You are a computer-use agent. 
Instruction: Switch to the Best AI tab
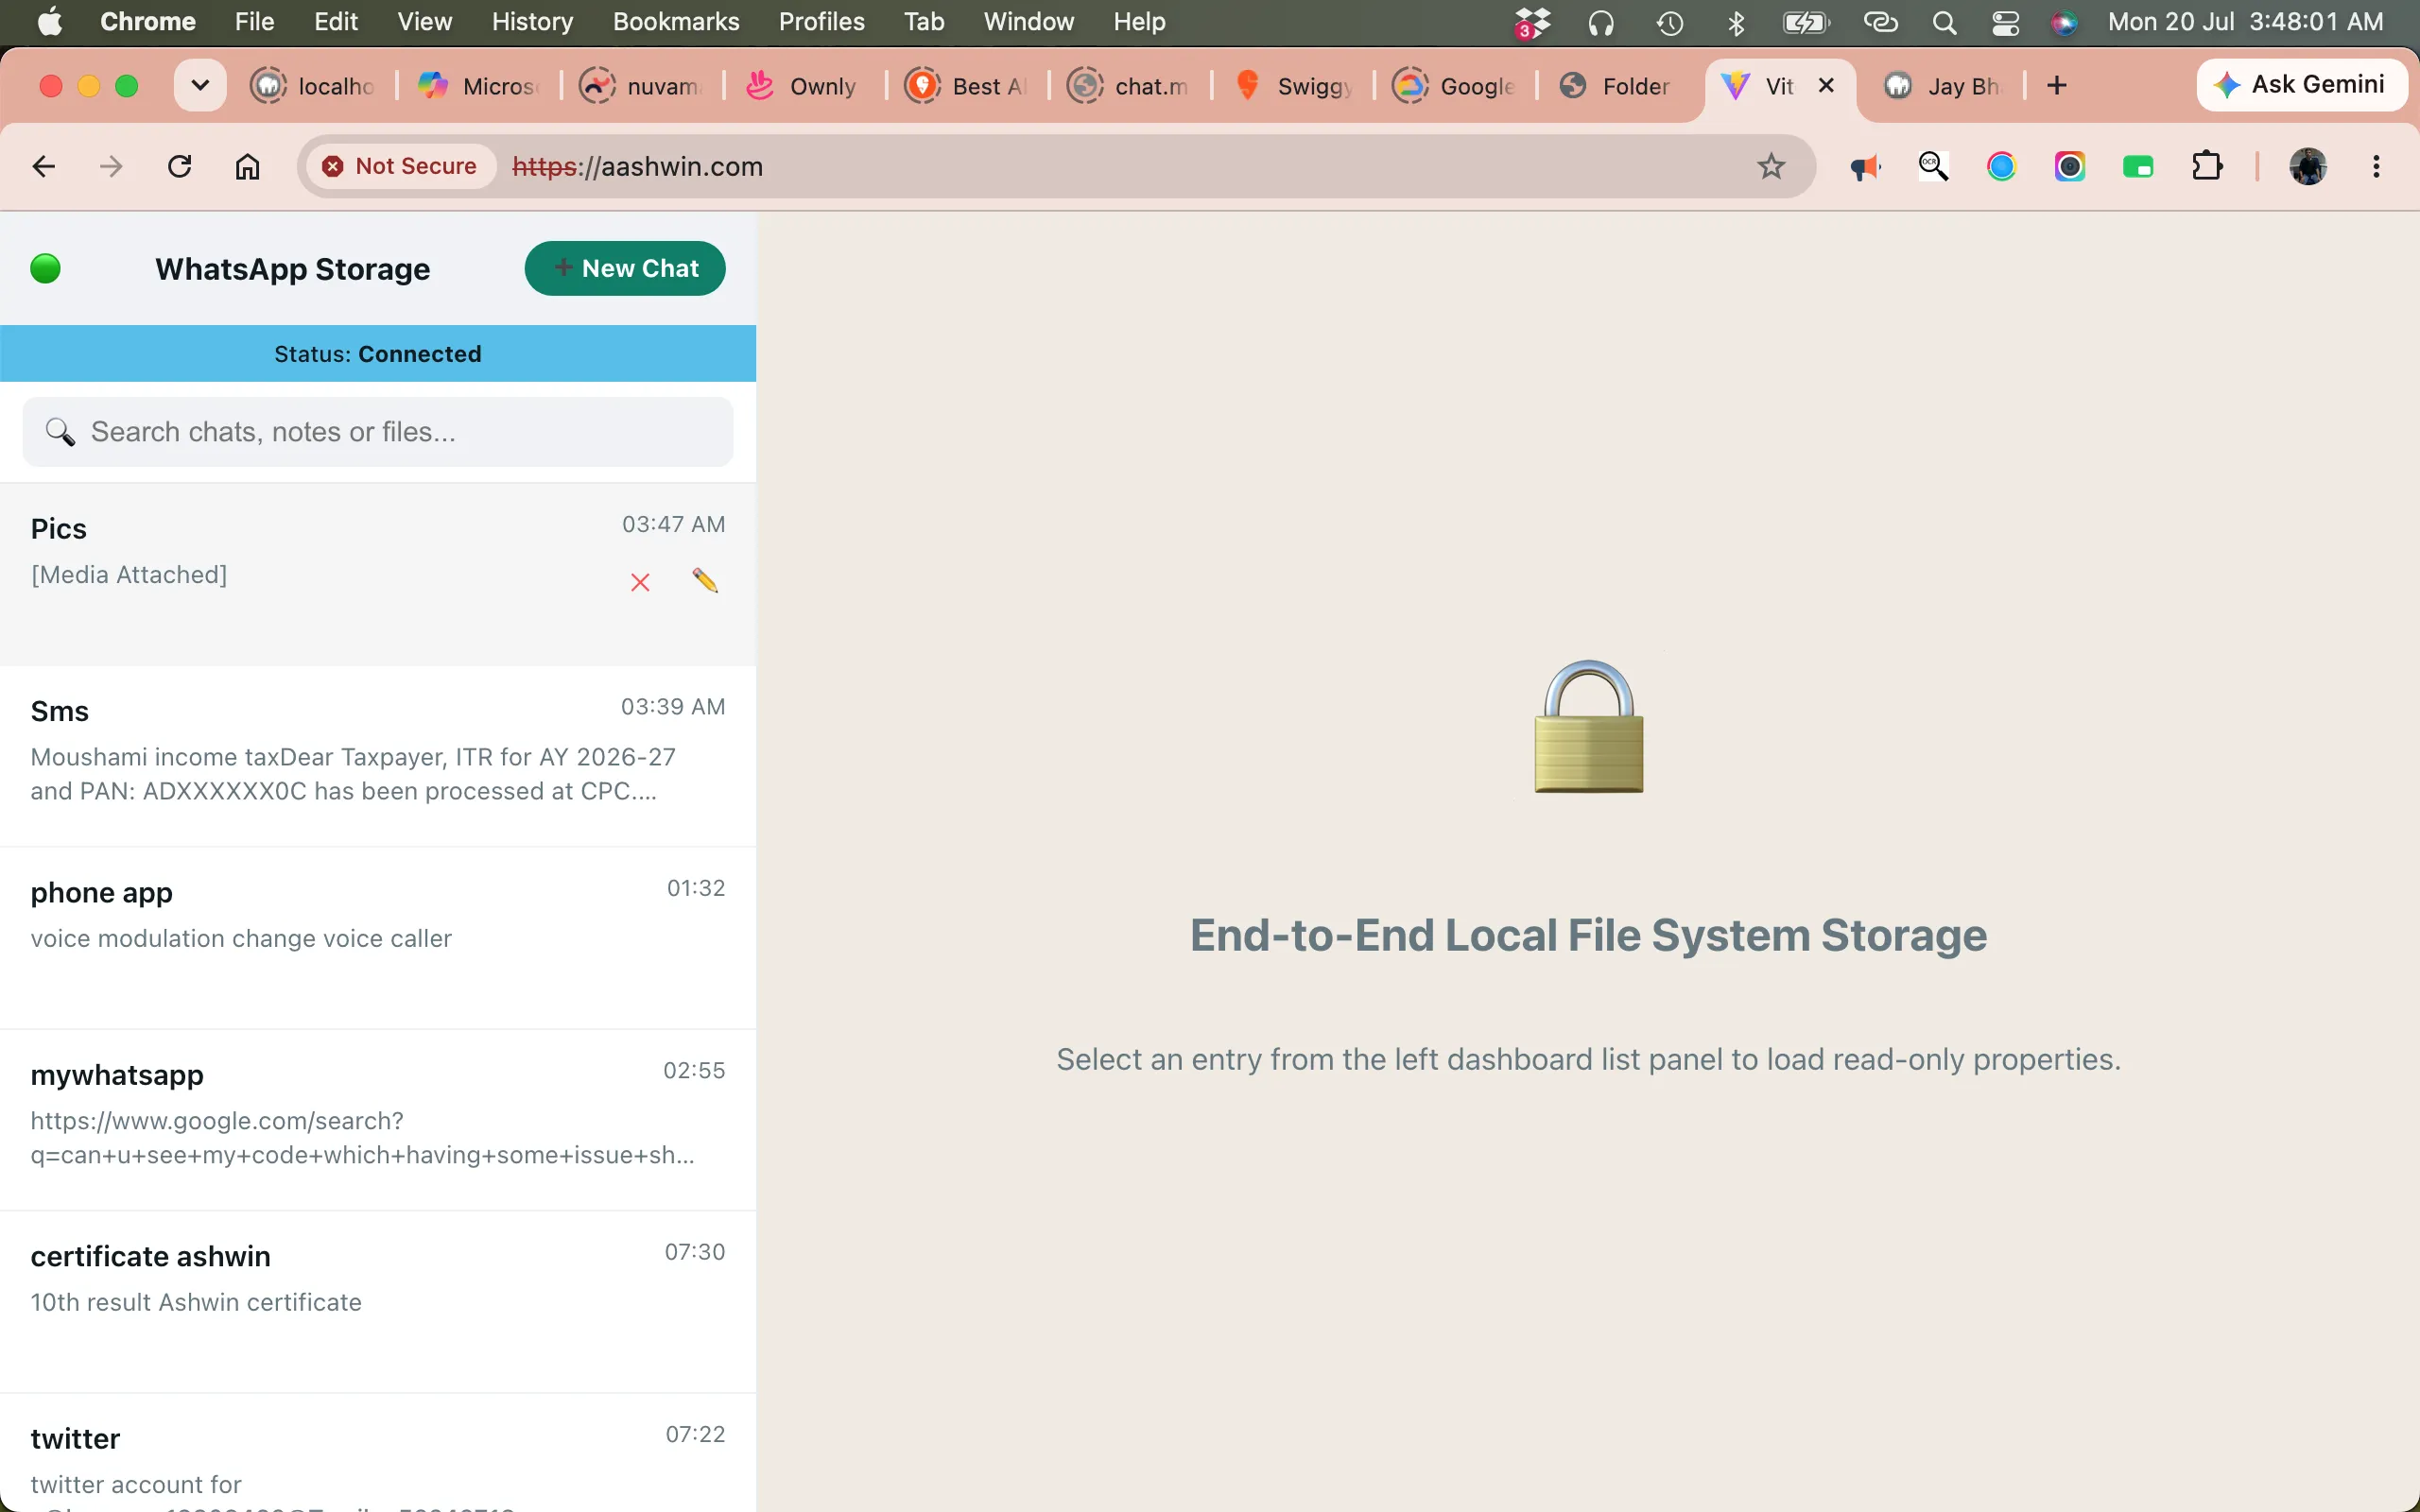966,86
